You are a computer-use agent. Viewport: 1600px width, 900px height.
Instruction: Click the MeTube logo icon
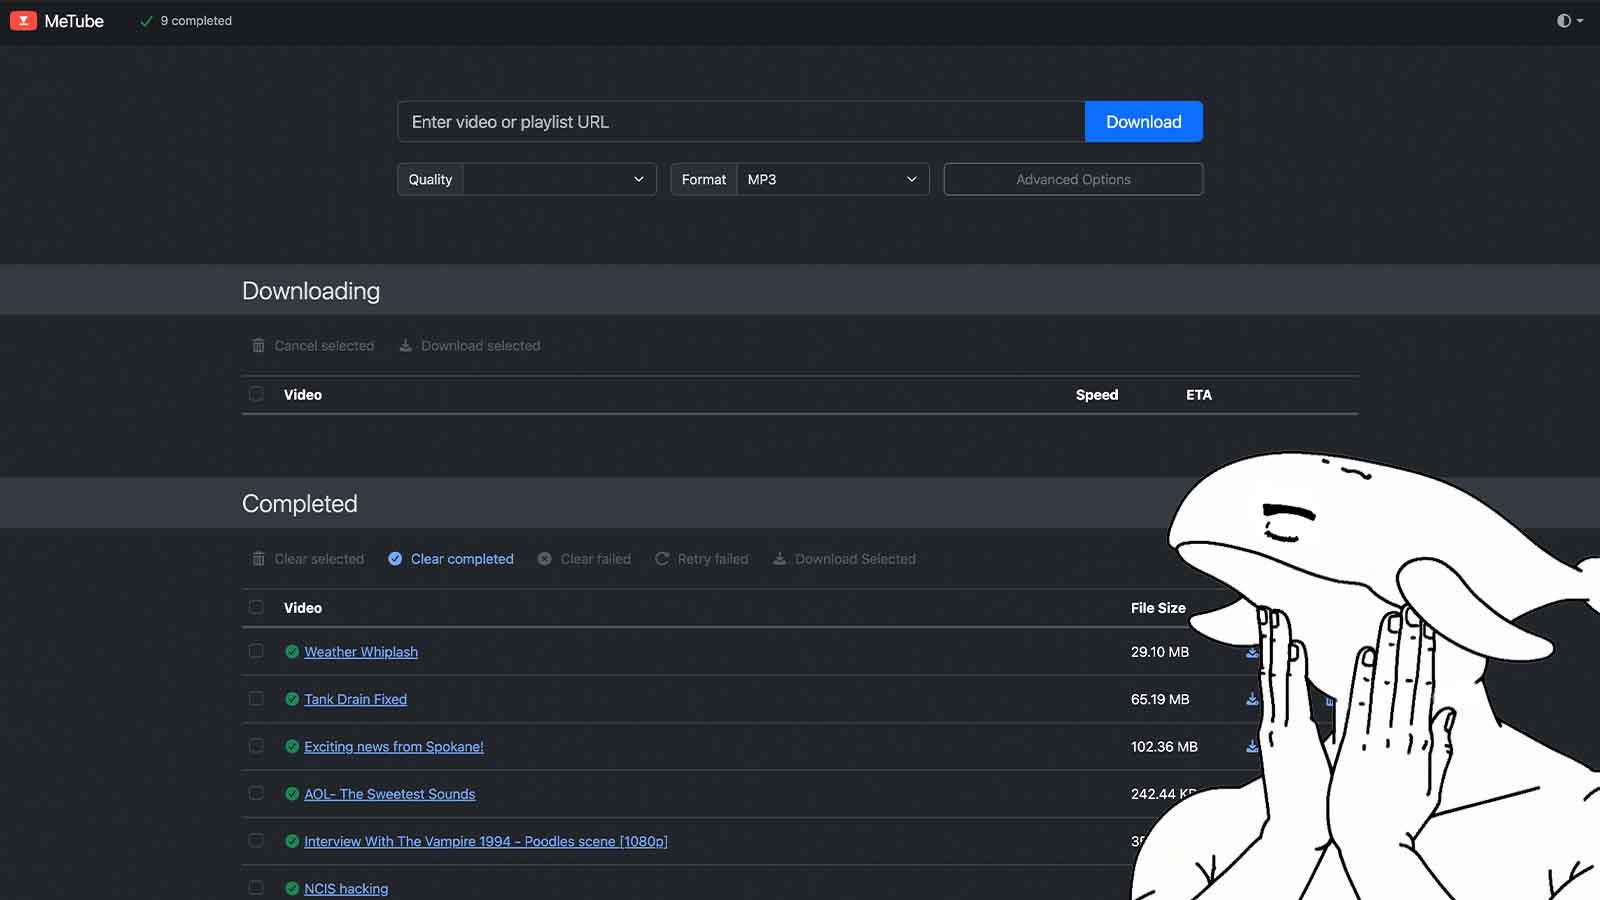(x=23, y=21)
